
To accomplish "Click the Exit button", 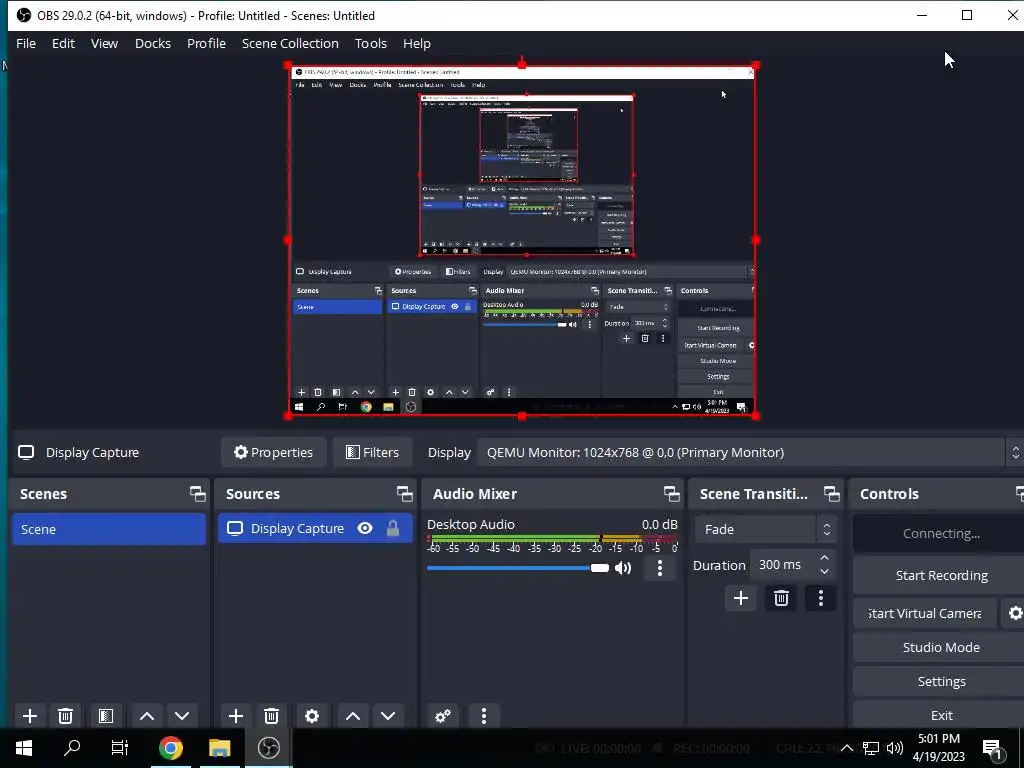I will [x=941, y=715].
